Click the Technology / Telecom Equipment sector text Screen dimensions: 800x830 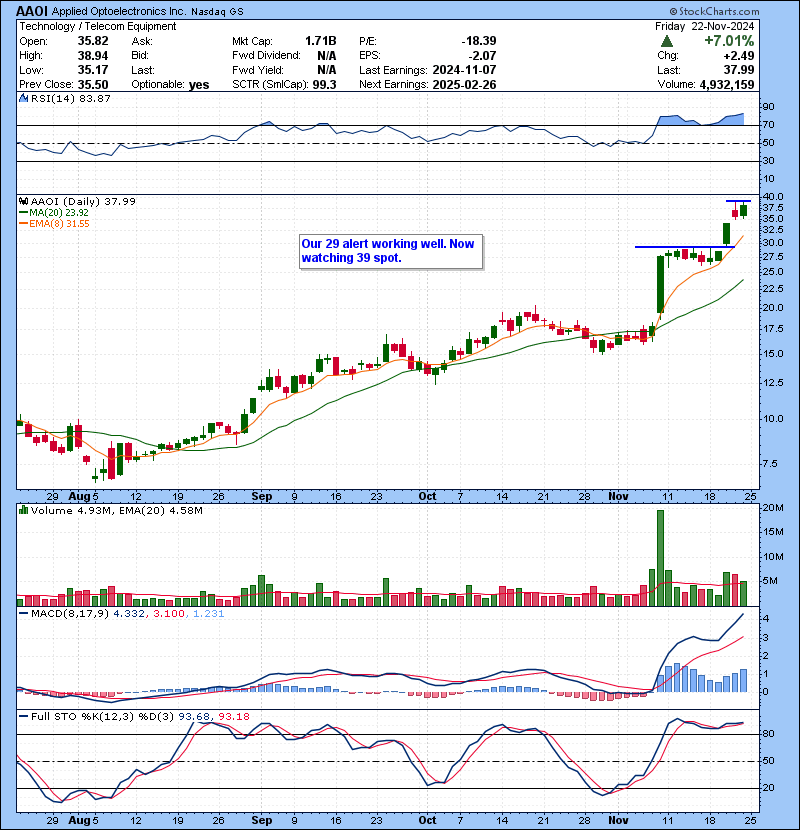pos(98,26)
